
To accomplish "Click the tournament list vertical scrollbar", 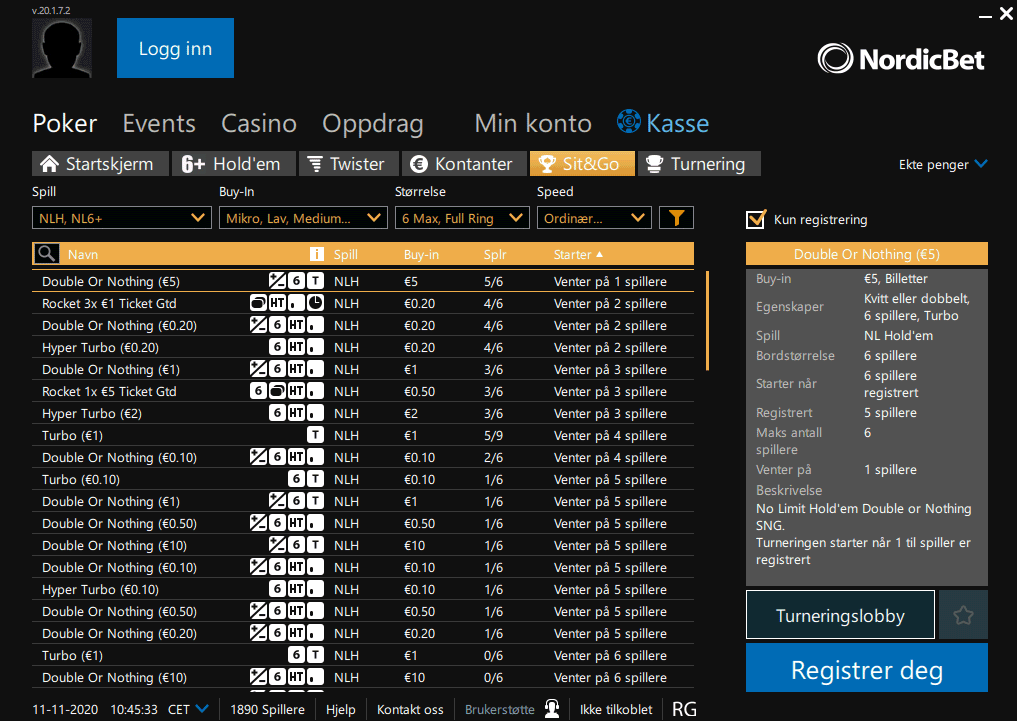I will (x=707, y=320).
